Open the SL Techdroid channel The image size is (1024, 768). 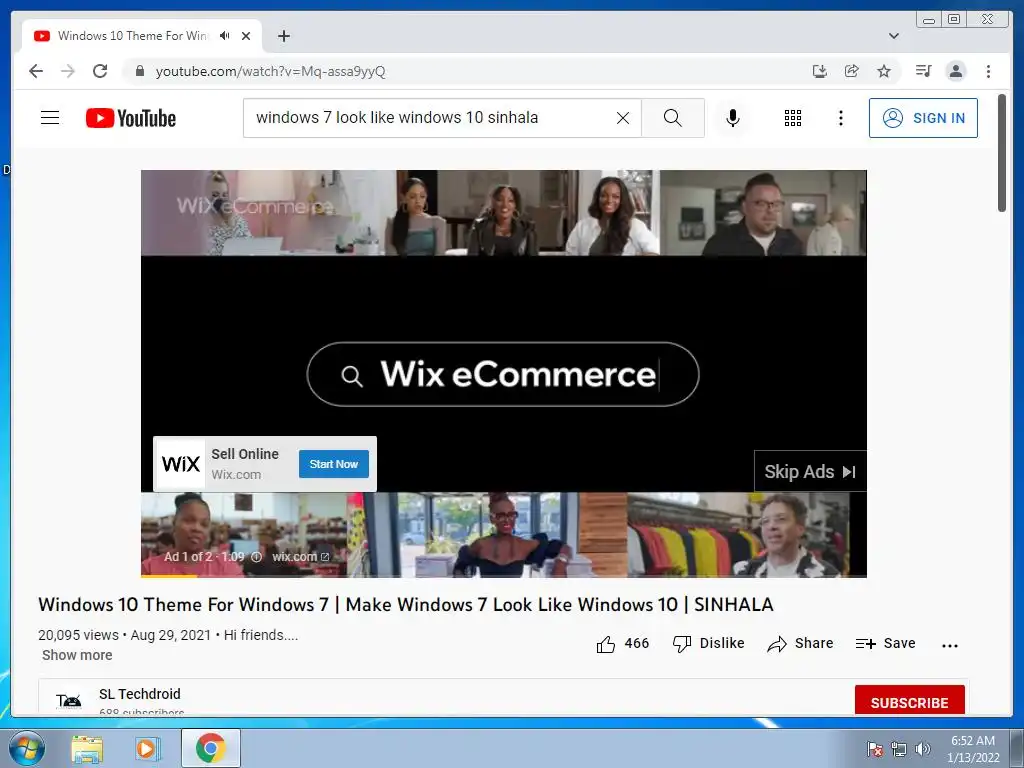[x=140, y=694]
